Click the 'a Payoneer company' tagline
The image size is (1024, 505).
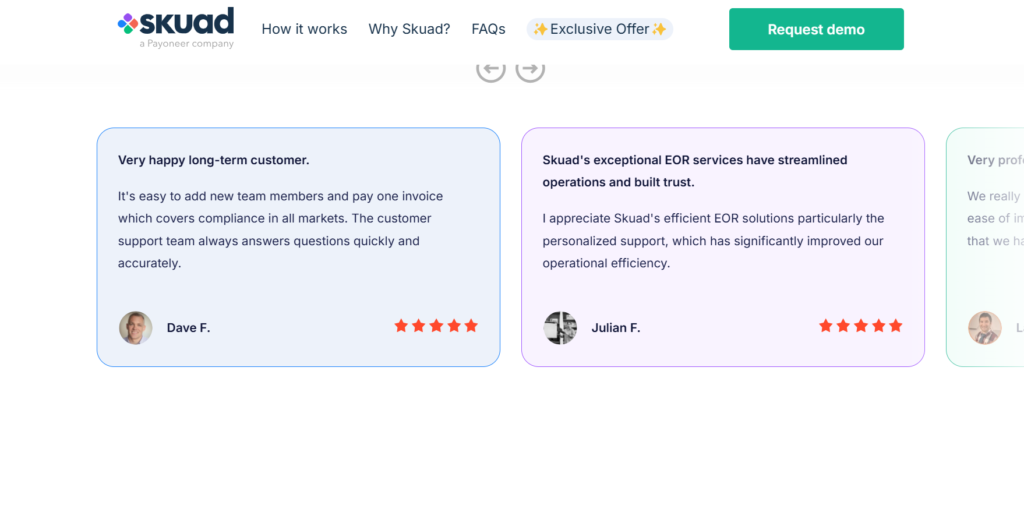(x=187, y=44)
